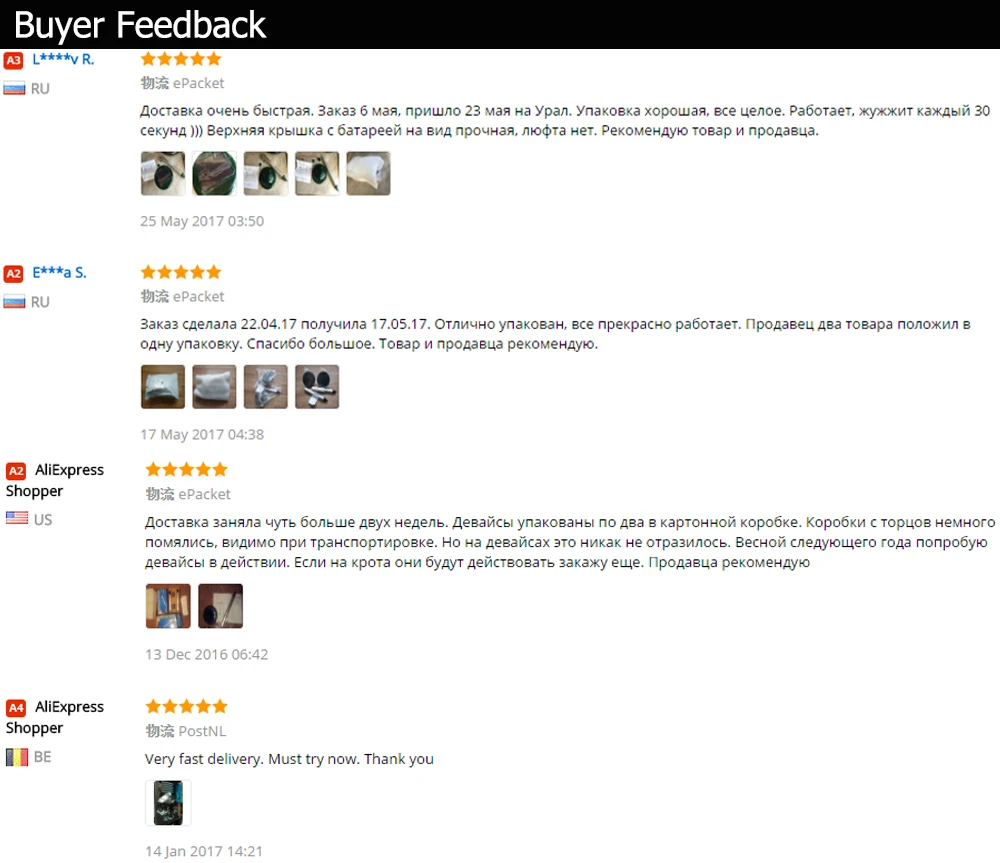
Task: Click the A4 badge of the Belgian shopper
Action: point(16,707)
